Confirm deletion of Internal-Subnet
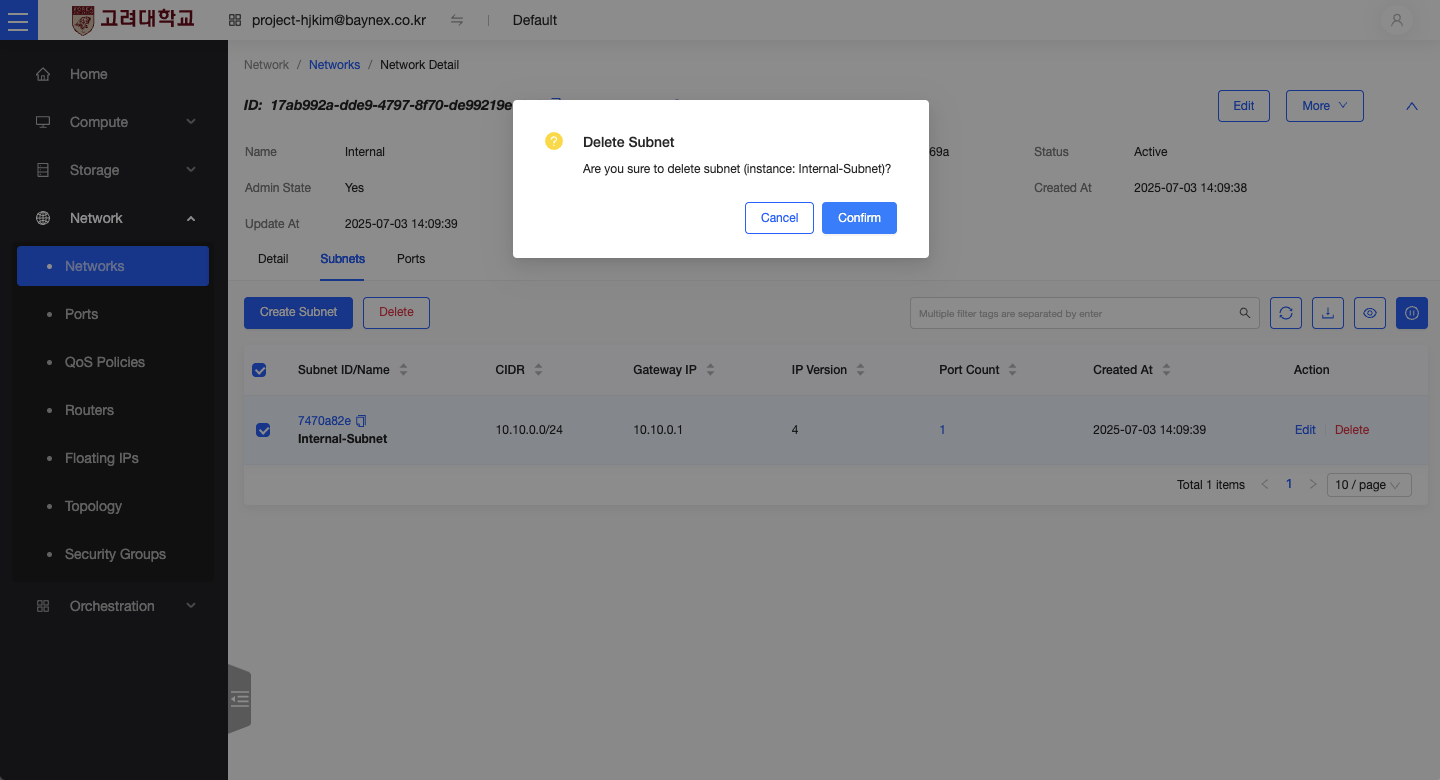1440x780 pixels. coord(859,218)
